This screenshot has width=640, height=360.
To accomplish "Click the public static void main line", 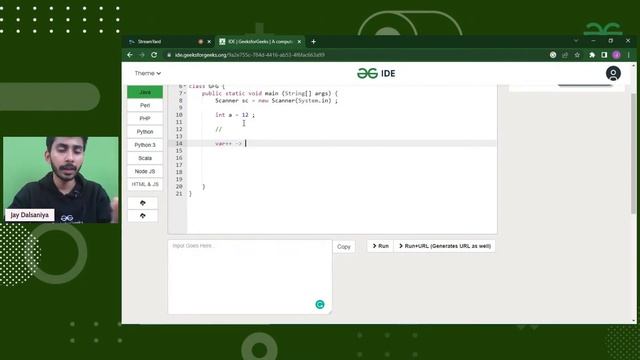I will (270, 93).
